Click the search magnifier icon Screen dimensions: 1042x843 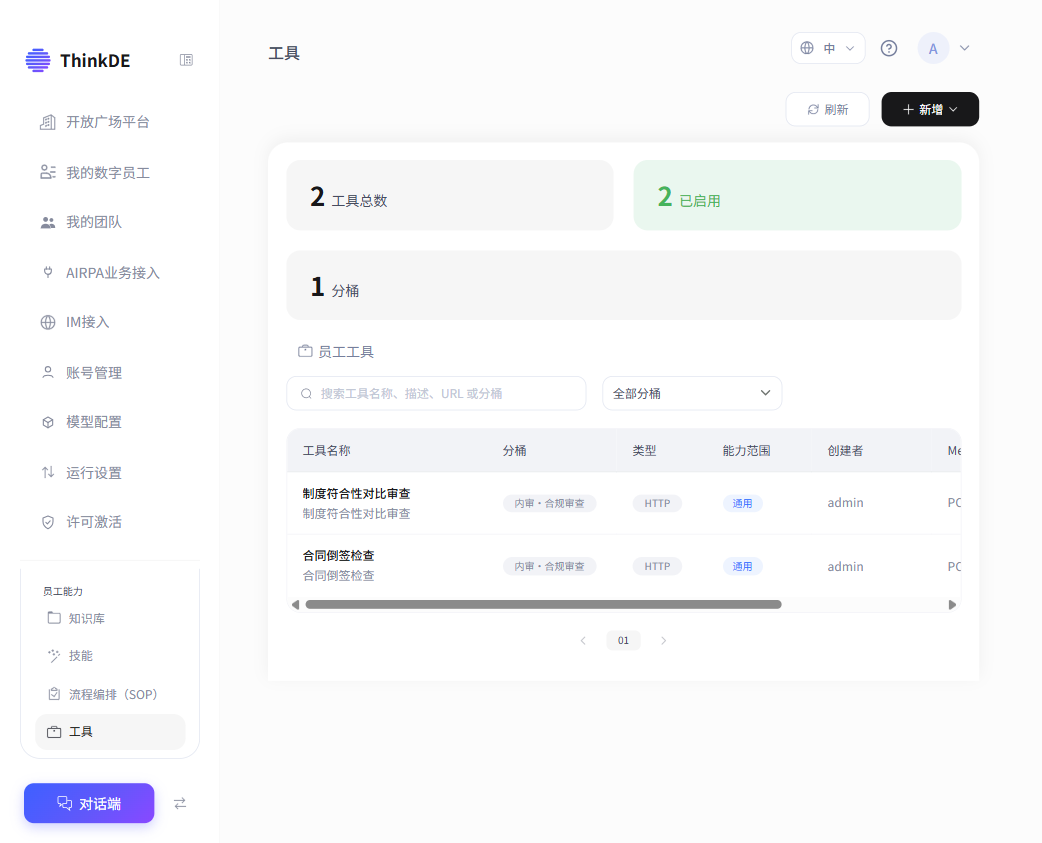click(x=306, y=394)
